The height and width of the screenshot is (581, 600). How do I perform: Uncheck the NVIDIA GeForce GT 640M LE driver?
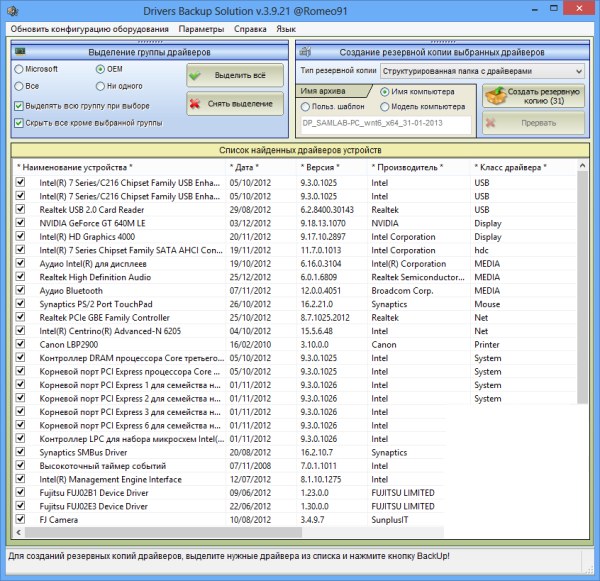click(20, 225)
